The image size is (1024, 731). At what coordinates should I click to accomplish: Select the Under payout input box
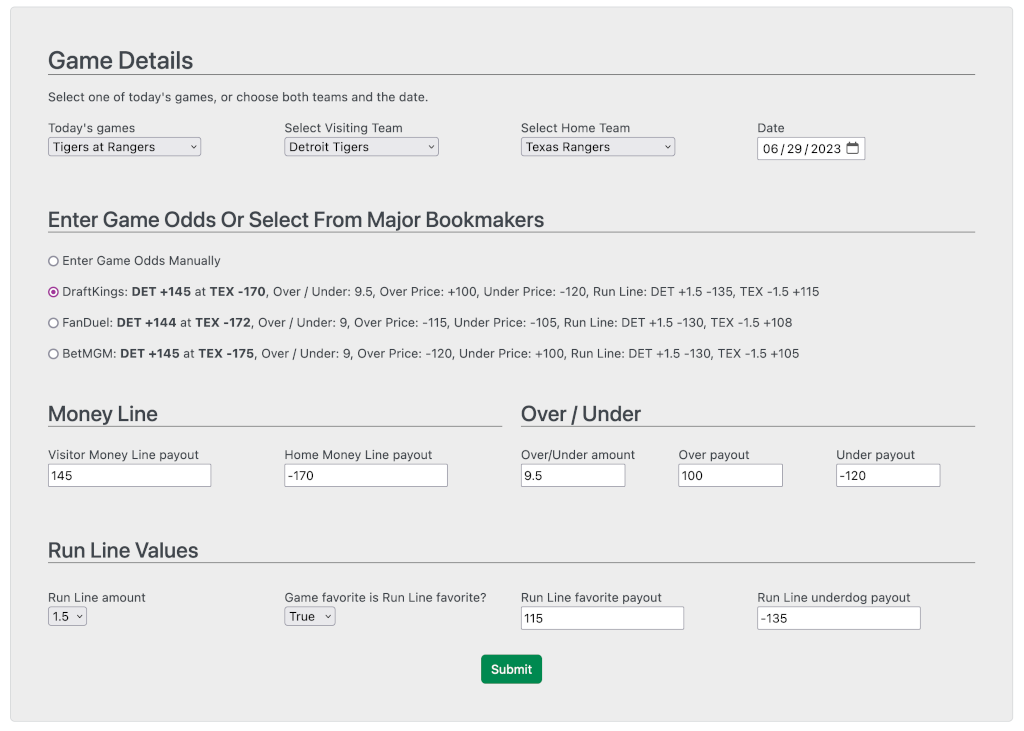coord(888,474)
